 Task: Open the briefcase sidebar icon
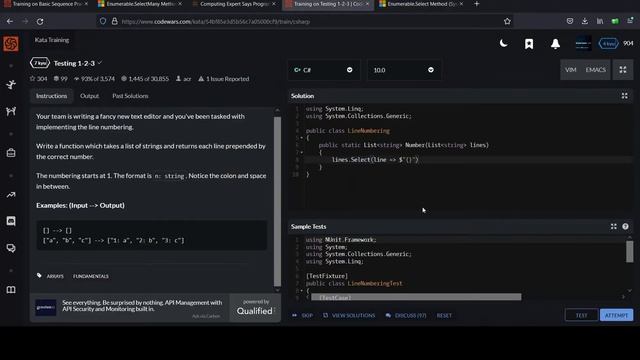[x=11, y=153]
